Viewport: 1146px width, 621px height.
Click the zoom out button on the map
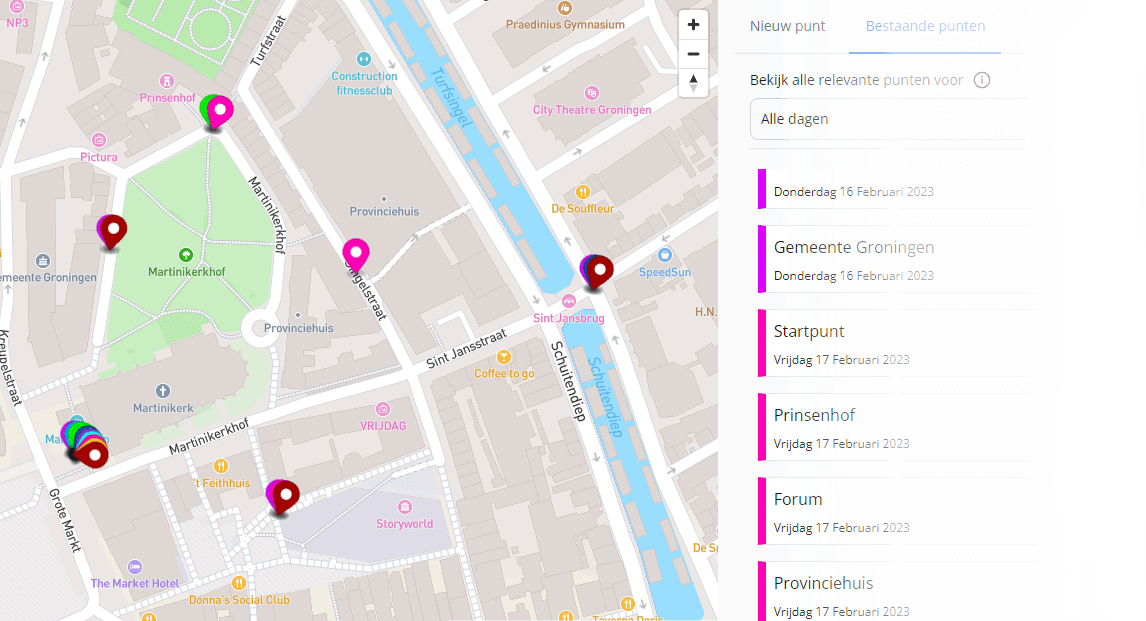693,53
